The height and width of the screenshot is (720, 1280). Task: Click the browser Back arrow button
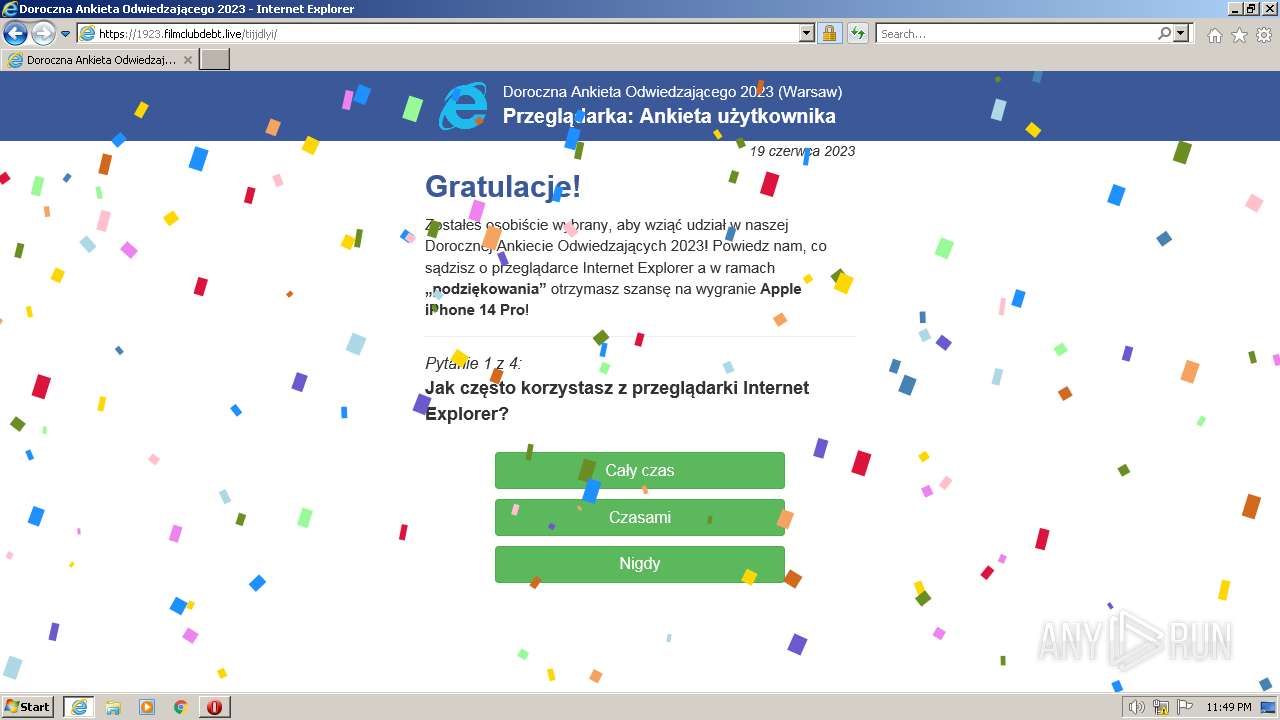click(15, 33)
